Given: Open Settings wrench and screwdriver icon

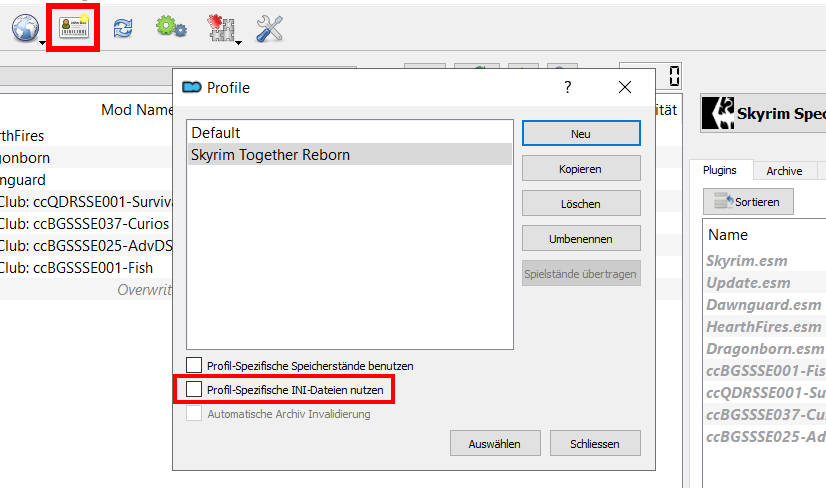Looking at the screenshot, I should point(269,28).
